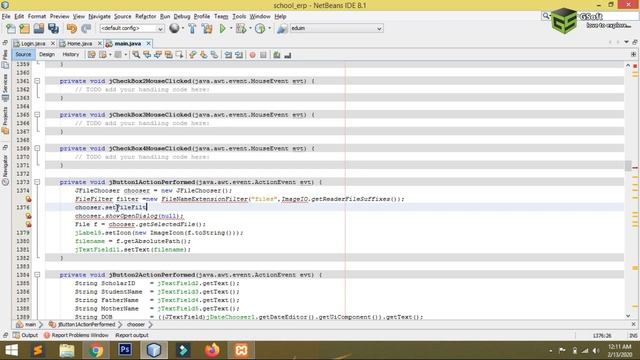Click the Shift Line Right icon
Image resolution: width=640 pixels, height=360 pixels.
[x=239, y=55]
